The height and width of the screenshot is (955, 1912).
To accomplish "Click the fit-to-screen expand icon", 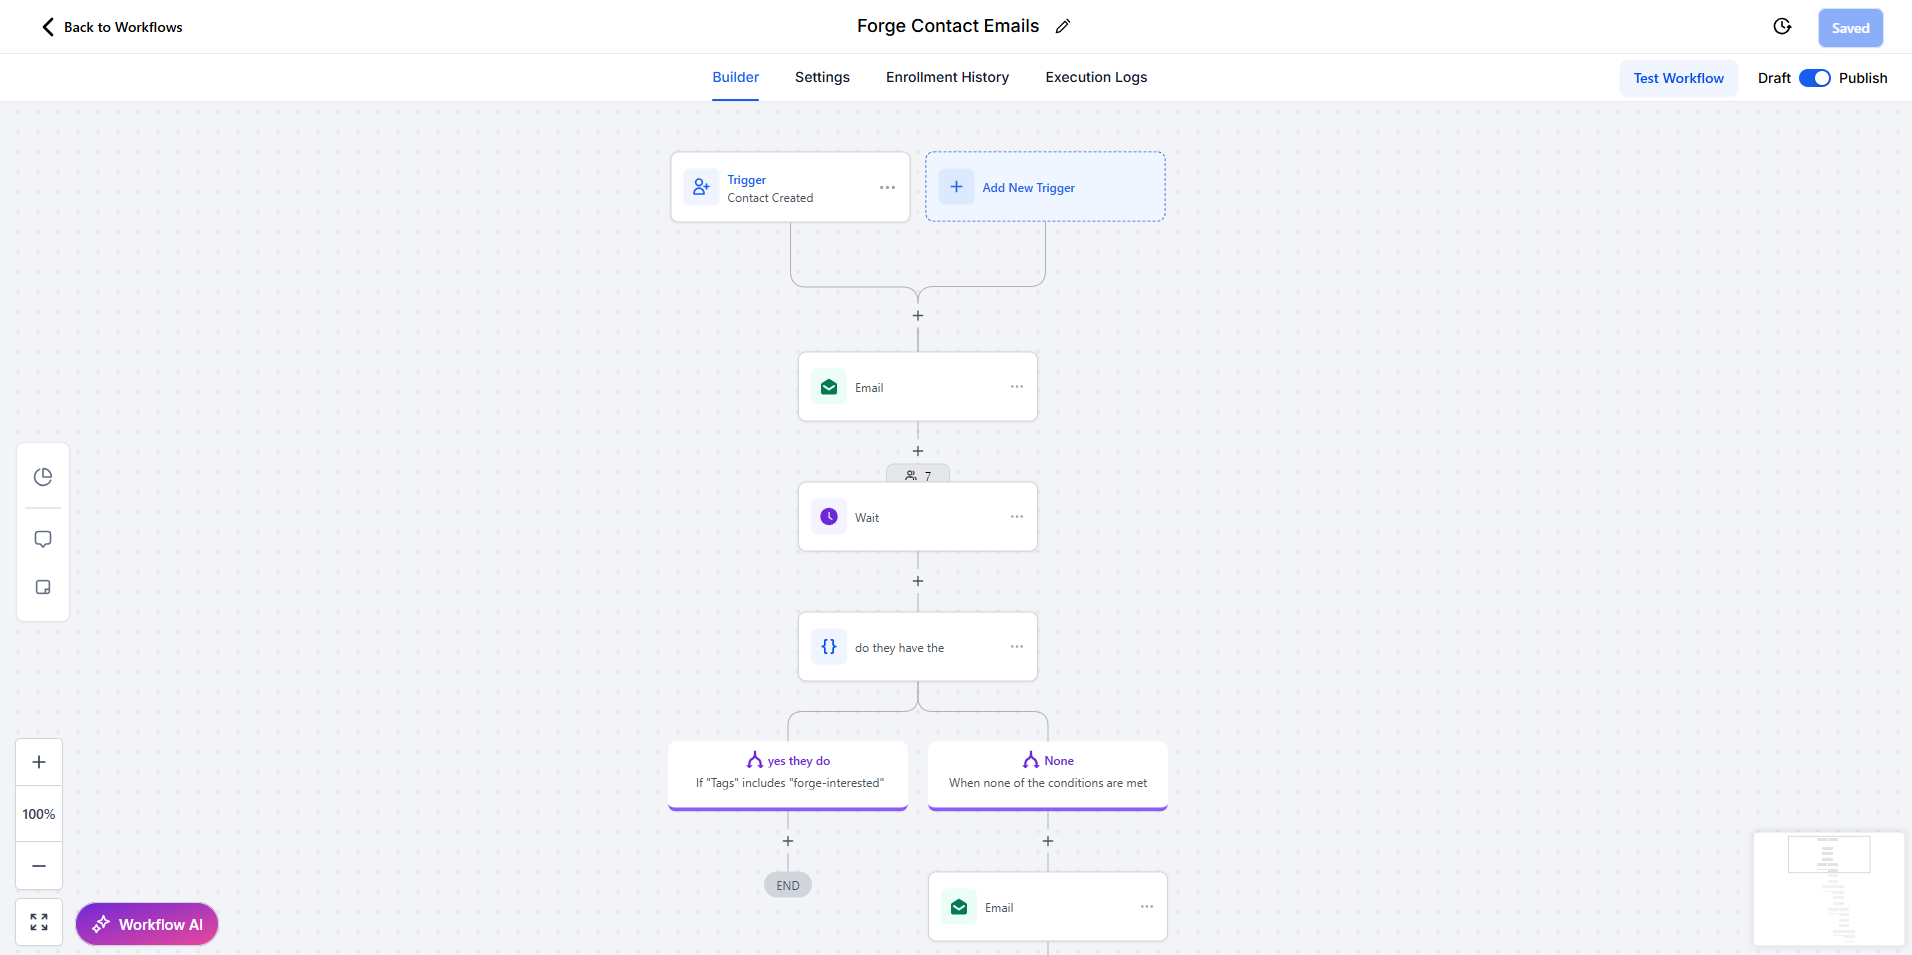I will click(x=39, y=922).
